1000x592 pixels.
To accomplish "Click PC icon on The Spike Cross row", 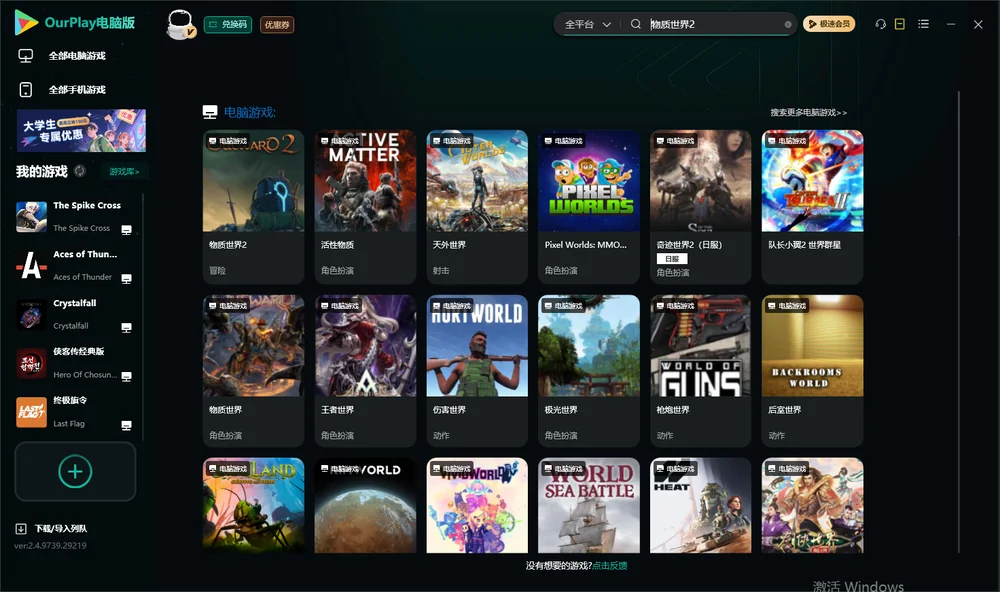I will [x=126, y=230].
